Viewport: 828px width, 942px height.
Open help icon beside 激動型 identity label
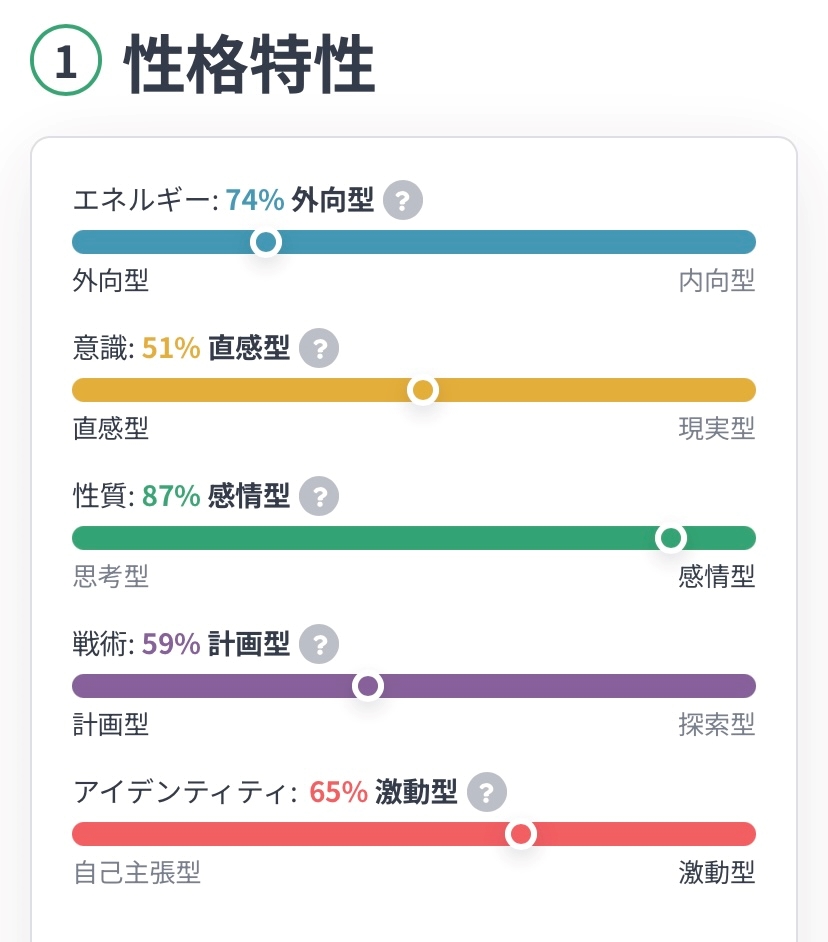coord(487,793)
